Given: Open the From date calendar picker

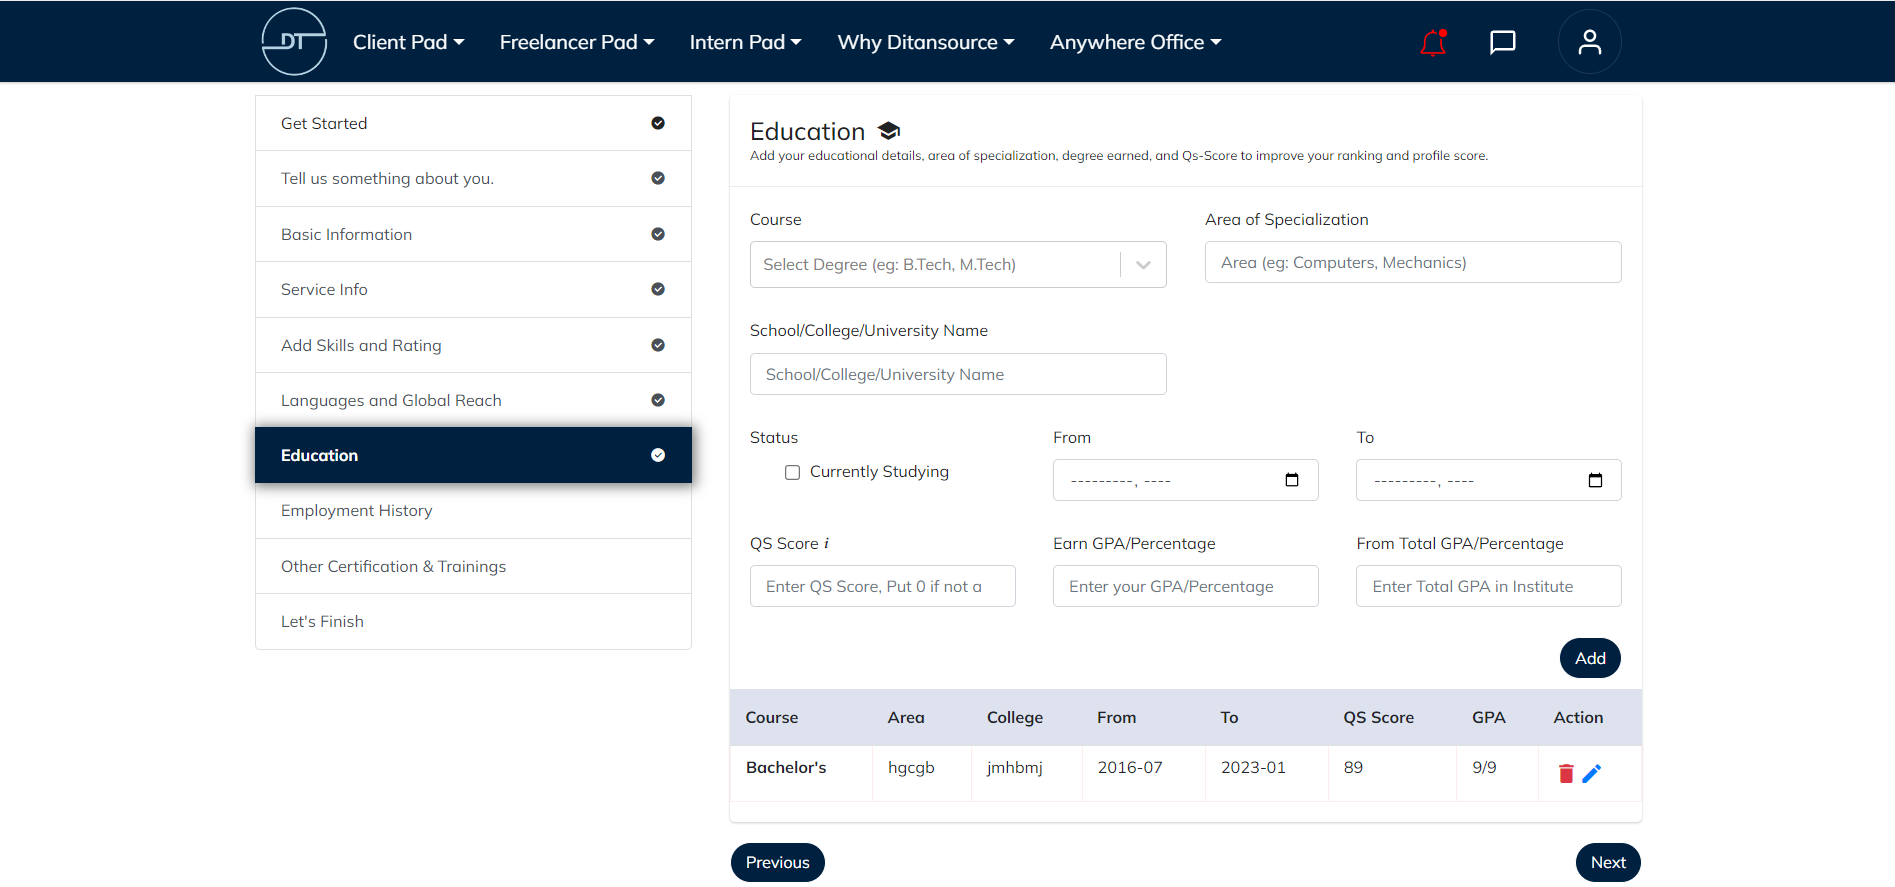Looking at the screenshot, I should click(1291, 480).
